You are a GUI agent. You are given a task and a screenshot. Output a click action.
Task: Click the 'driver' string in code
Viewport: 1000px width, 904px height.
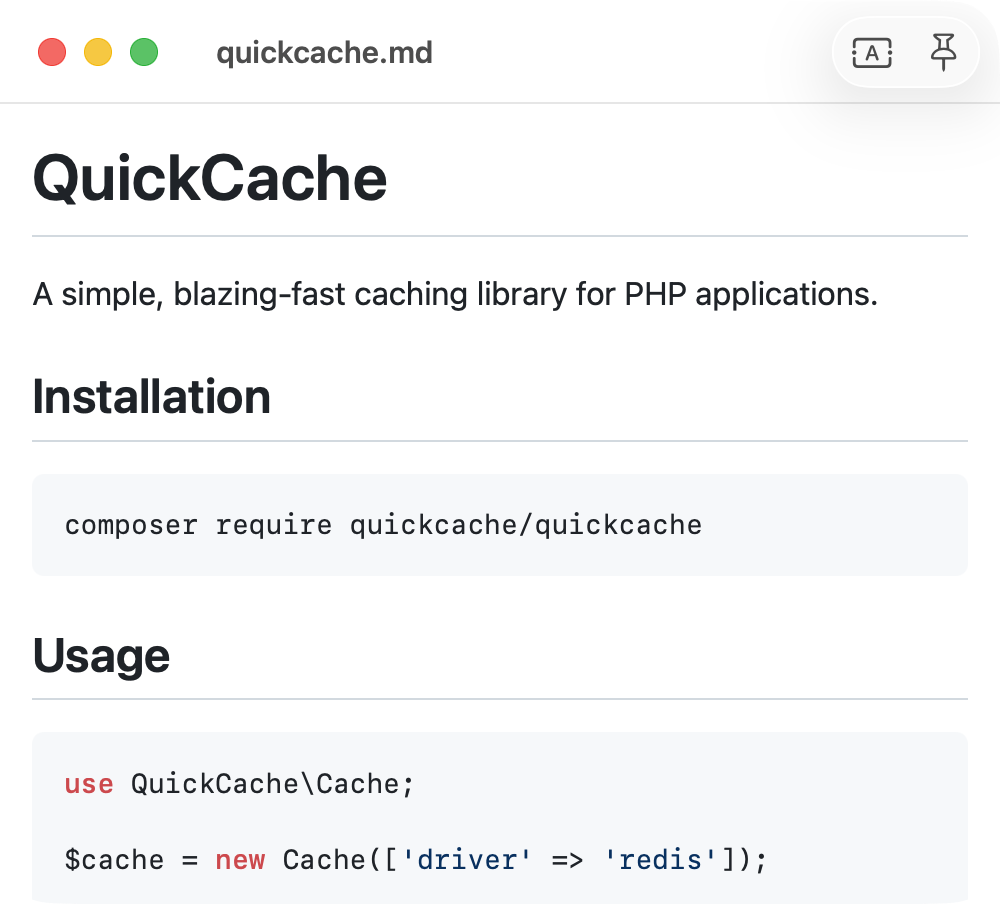[466, 860]
